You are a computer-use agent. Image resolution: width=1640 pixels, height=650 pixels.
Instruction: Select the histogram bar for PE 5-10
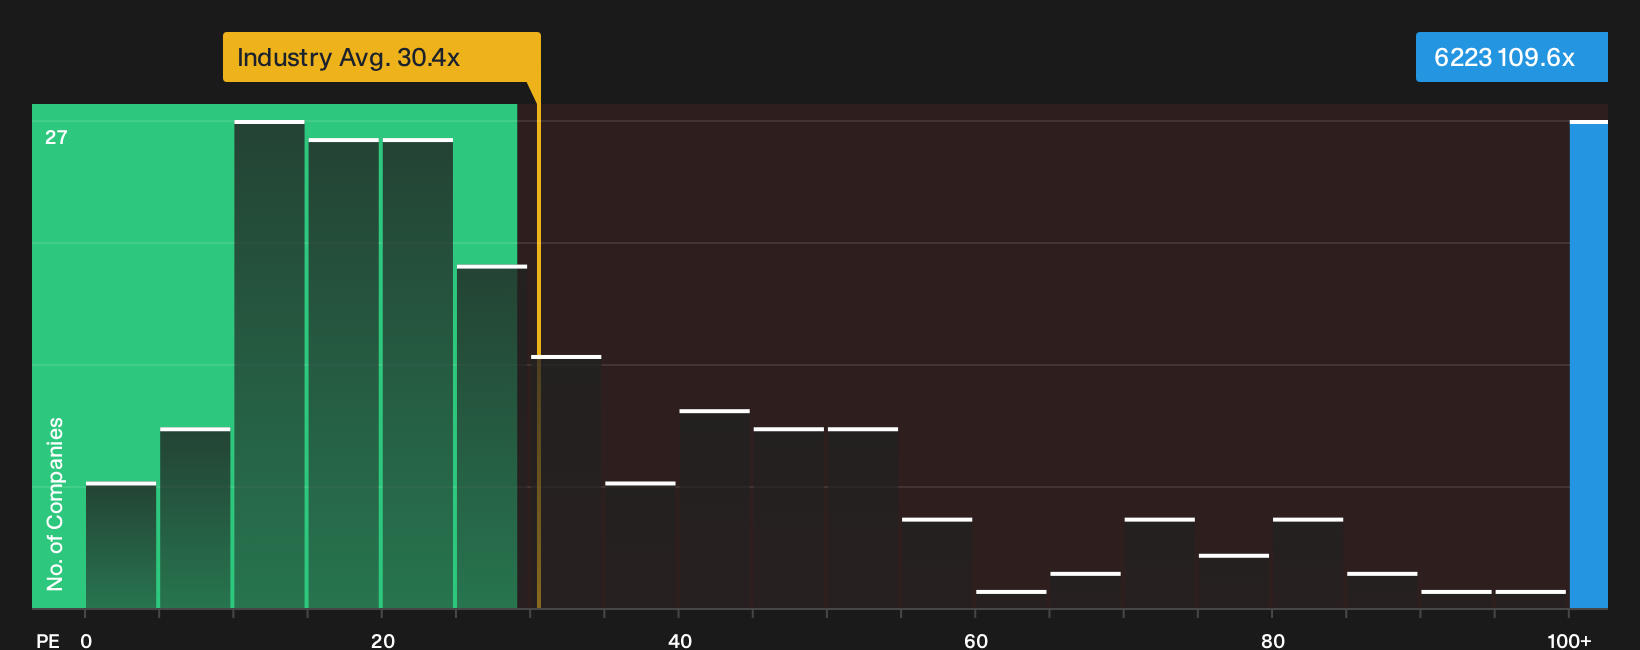point(195,518)
